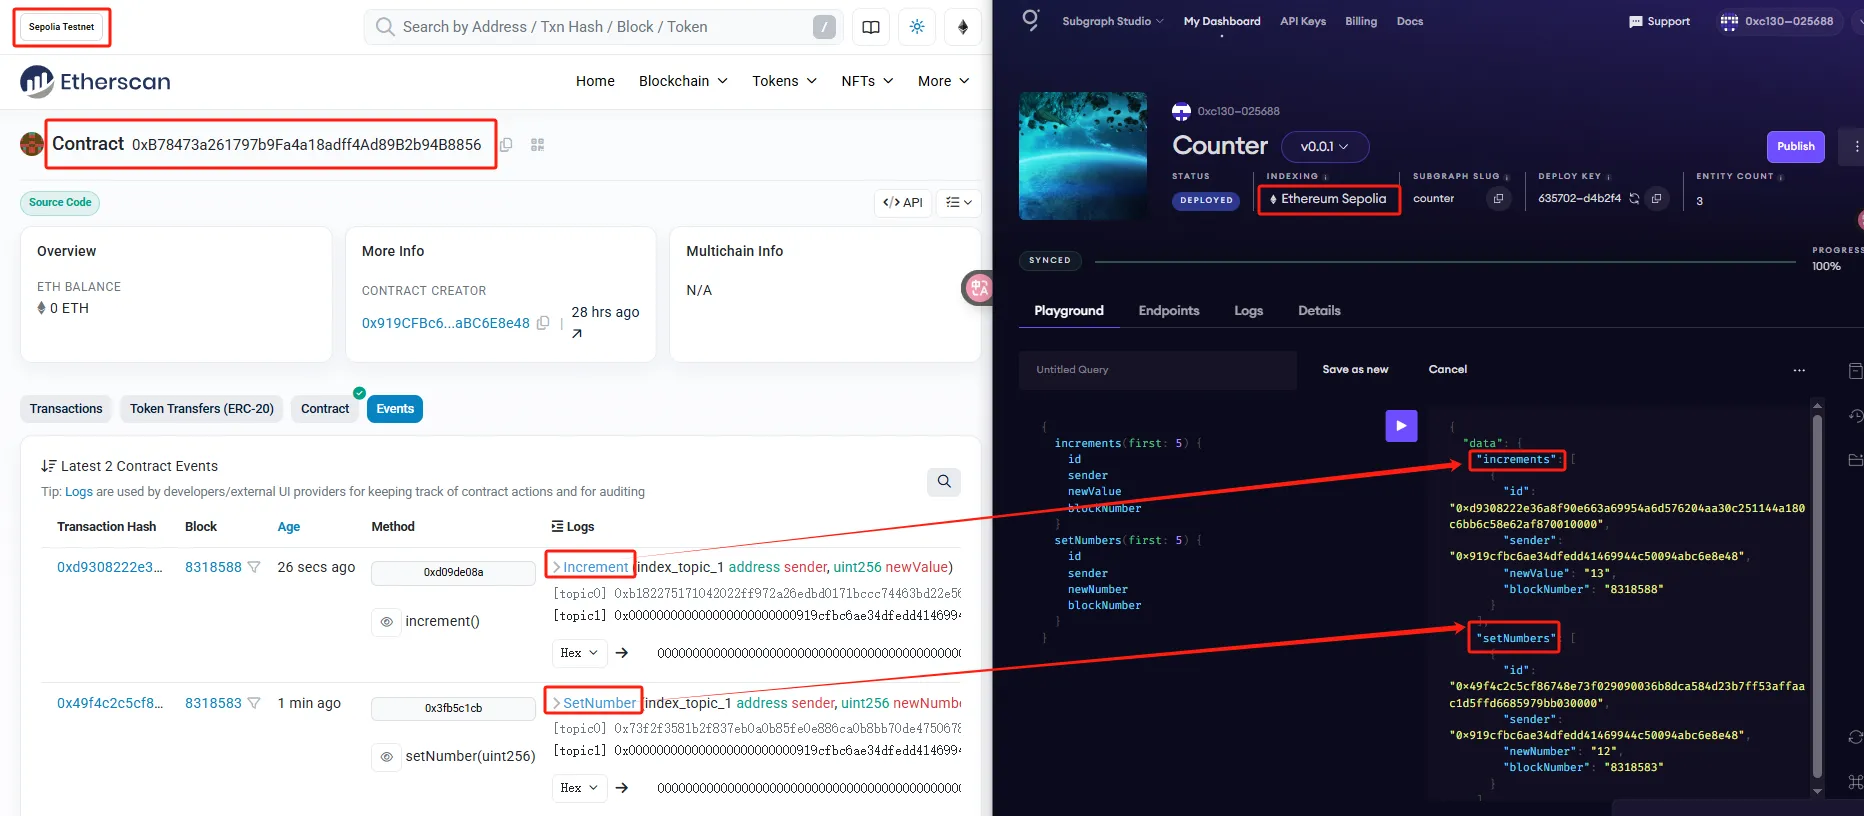Open the list options dropdown next to API
1864x816 pixels.
click(x=958, y=202)
